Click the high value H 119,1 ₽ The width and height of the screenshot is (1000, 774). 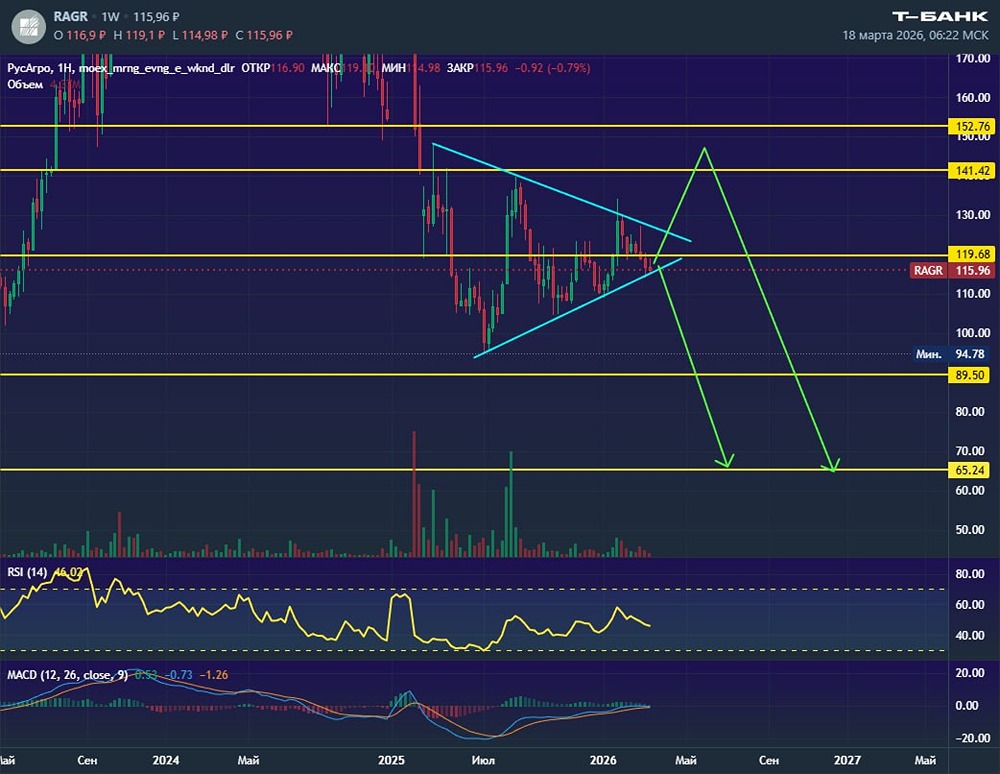[140, 35]
